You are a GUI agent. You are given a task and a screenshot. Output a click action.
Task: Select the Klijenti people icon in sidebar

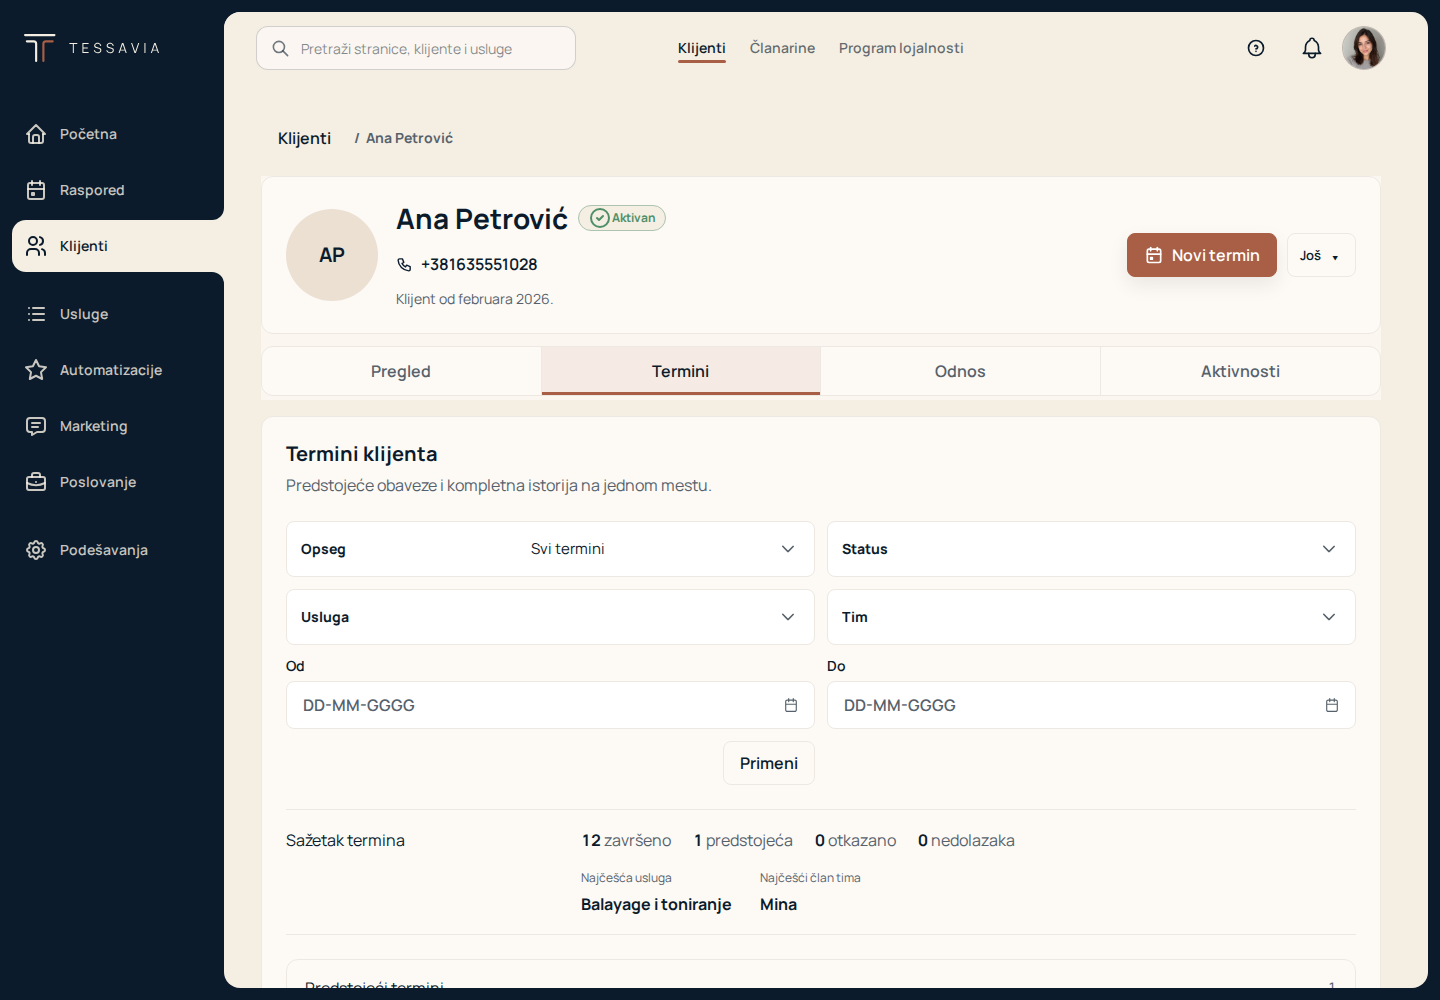36,246
